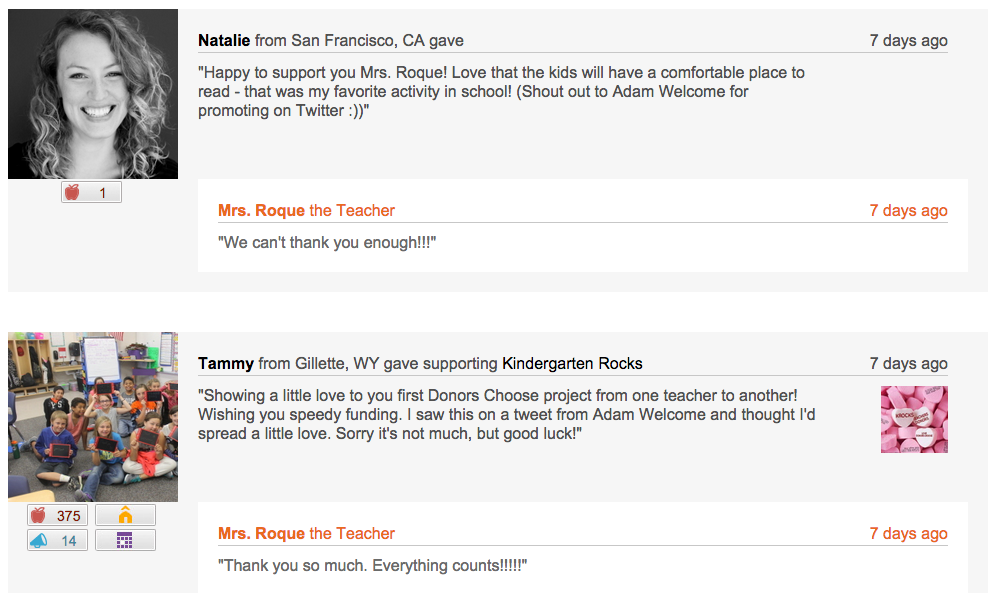Open Tammy's classroom group photo
Screen dimensions: 993x593
[93, 417]
